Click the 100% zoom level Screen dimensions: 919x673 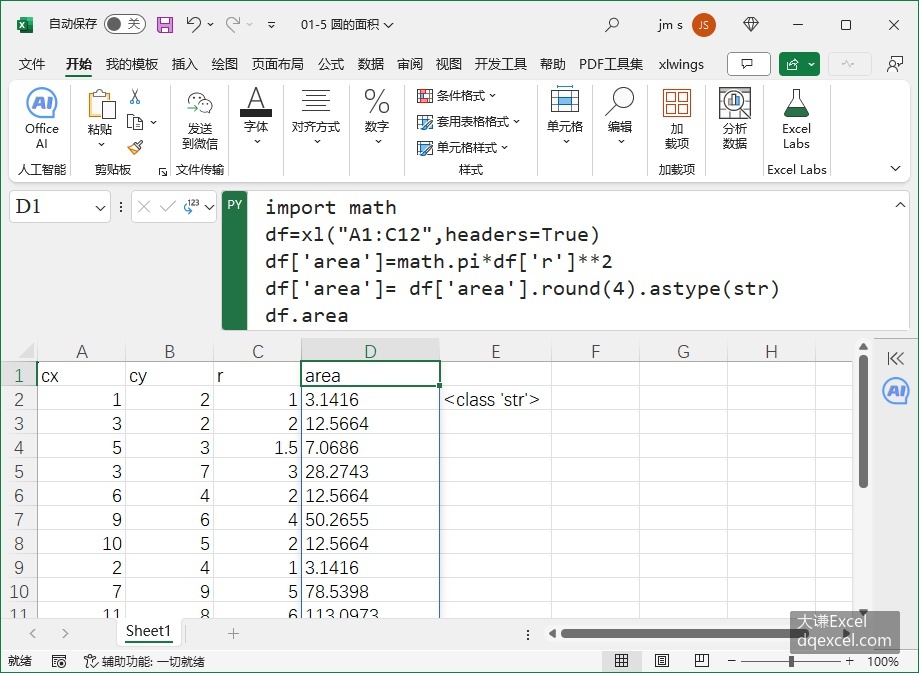point(883,661)
